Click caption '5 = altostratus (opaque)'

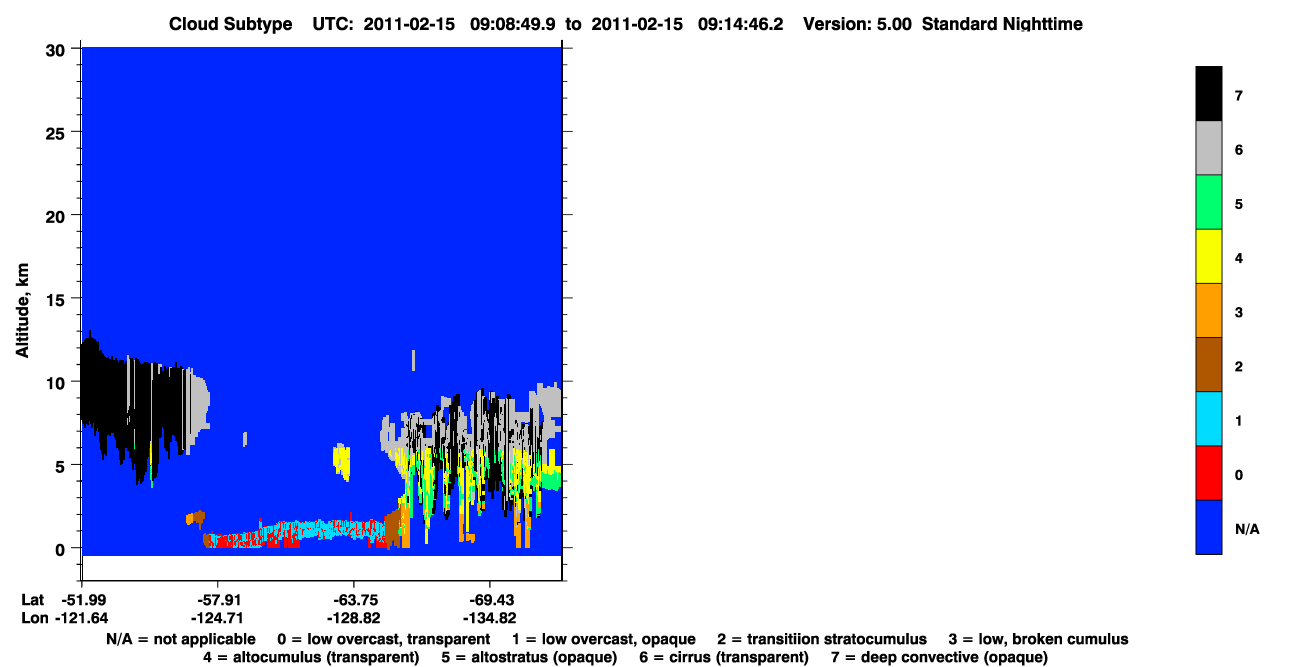527,657
